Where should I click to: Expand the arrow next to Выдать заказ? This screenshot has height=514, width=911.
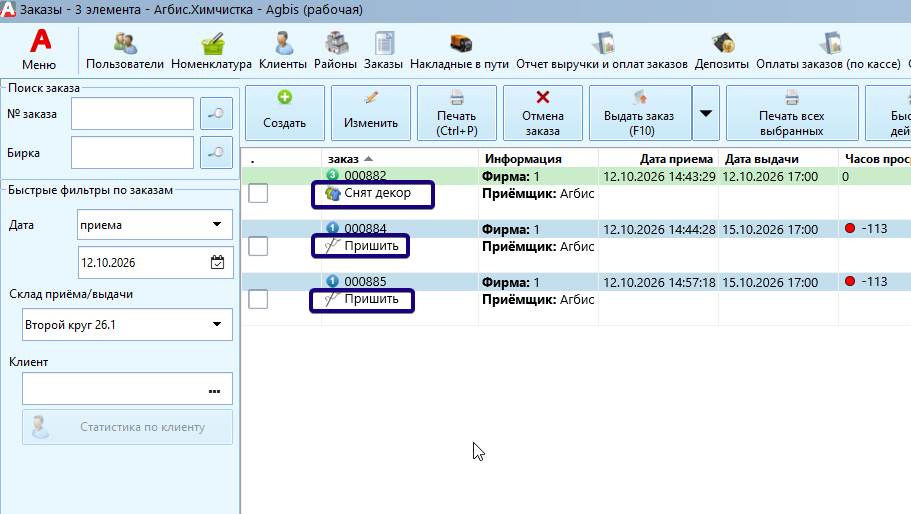(706, 113)
